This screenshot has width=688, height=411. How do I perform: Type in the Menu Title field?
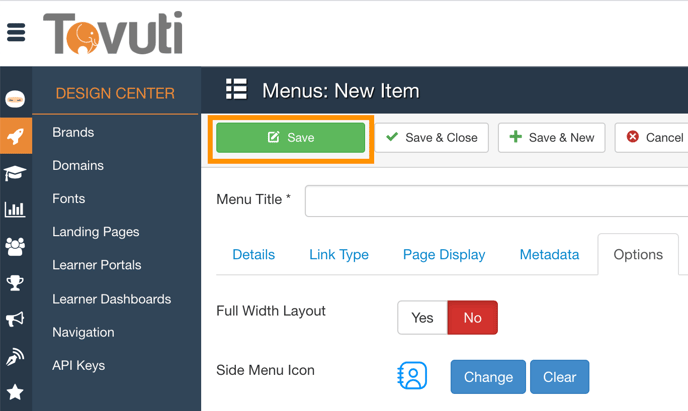[x=496, y=200]
